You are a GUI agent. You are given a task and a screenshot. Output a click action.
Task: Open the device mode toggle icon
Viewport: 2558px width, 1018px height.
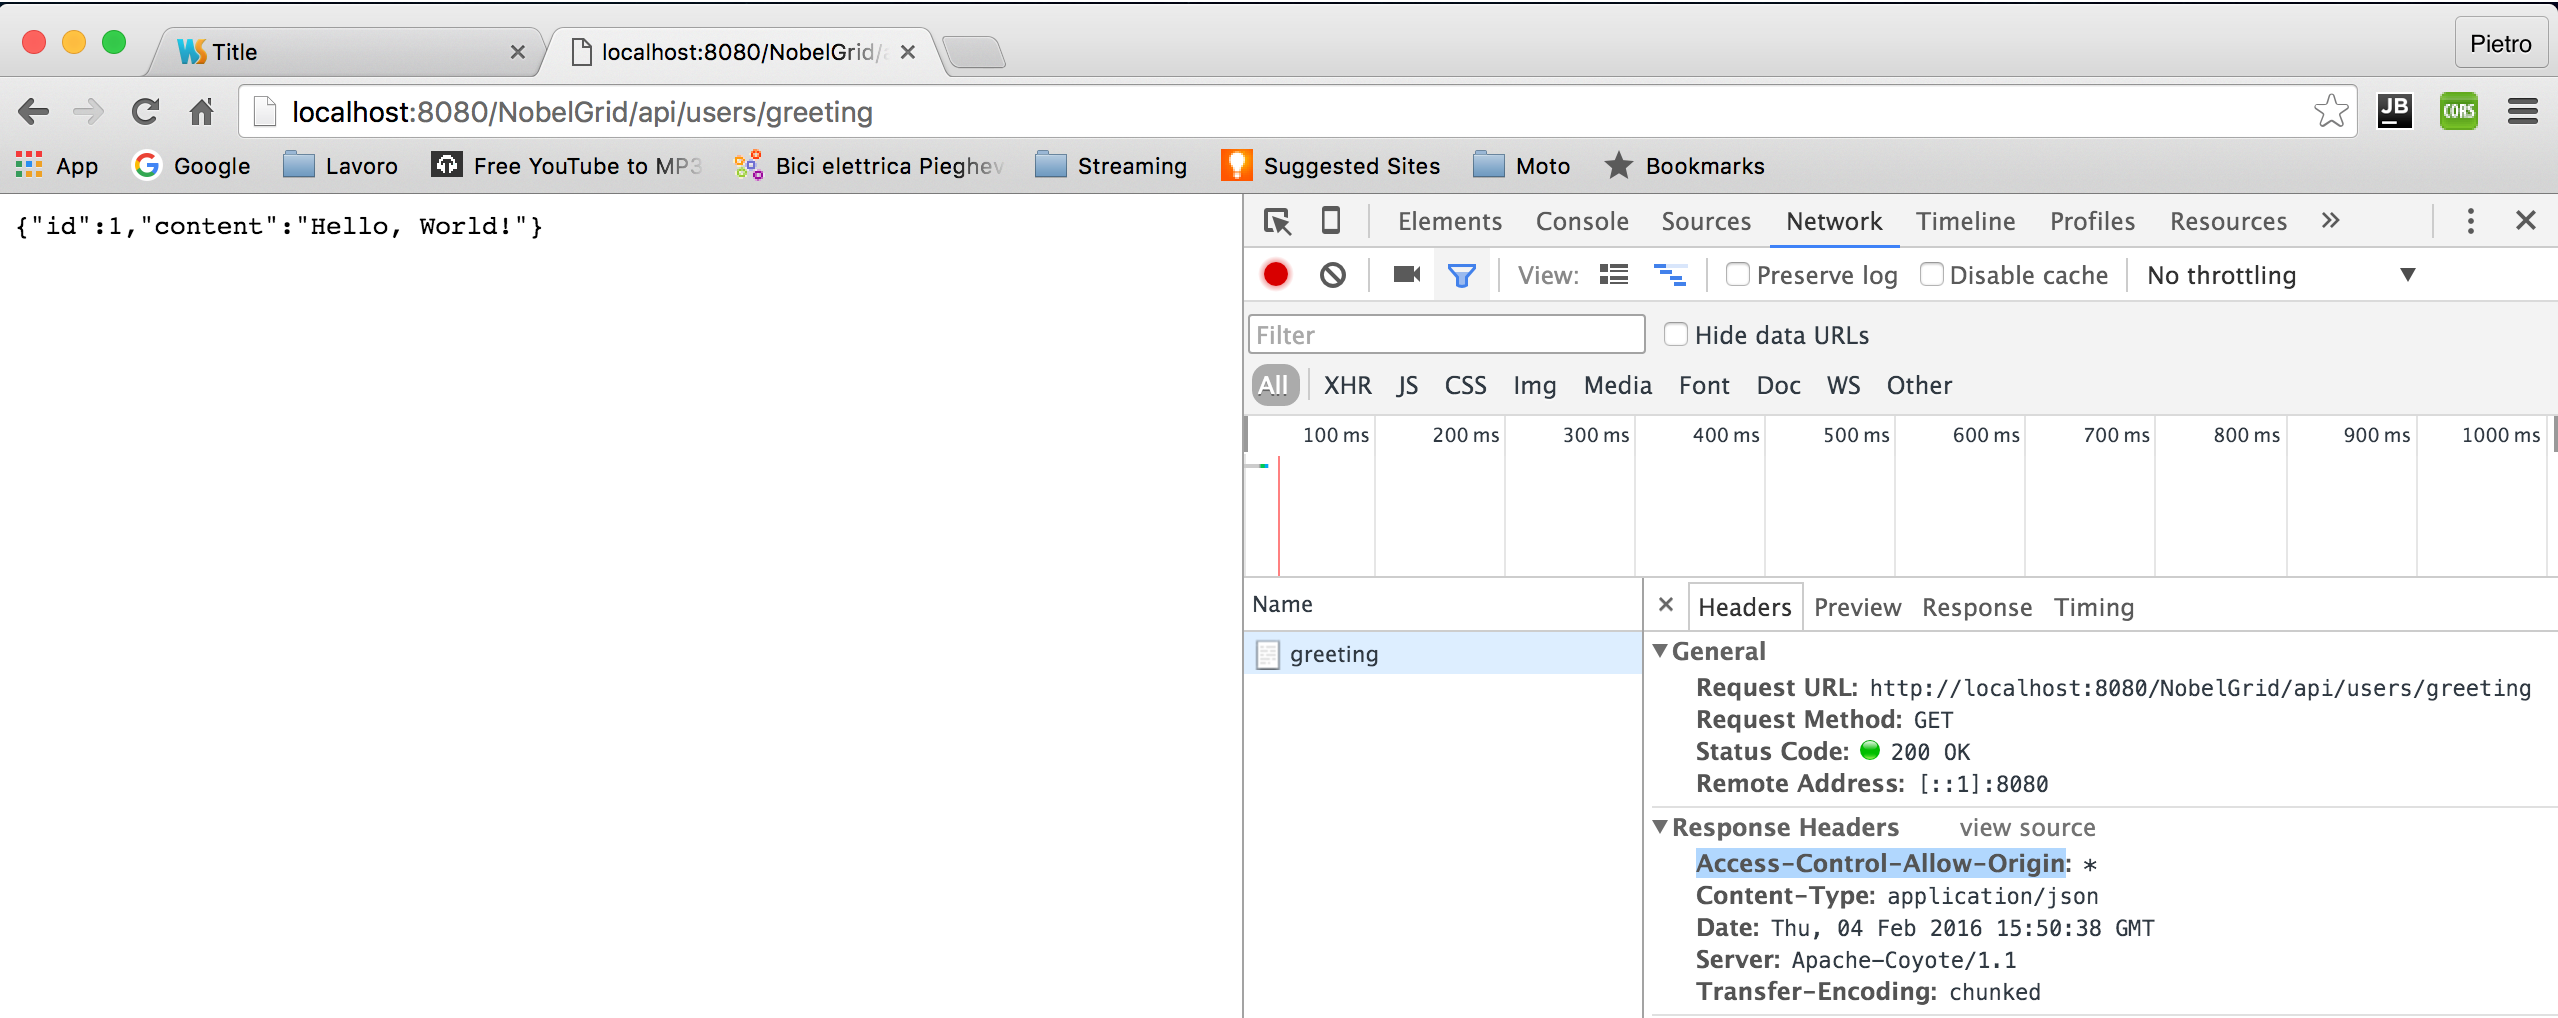click(x=1330, y=221)
